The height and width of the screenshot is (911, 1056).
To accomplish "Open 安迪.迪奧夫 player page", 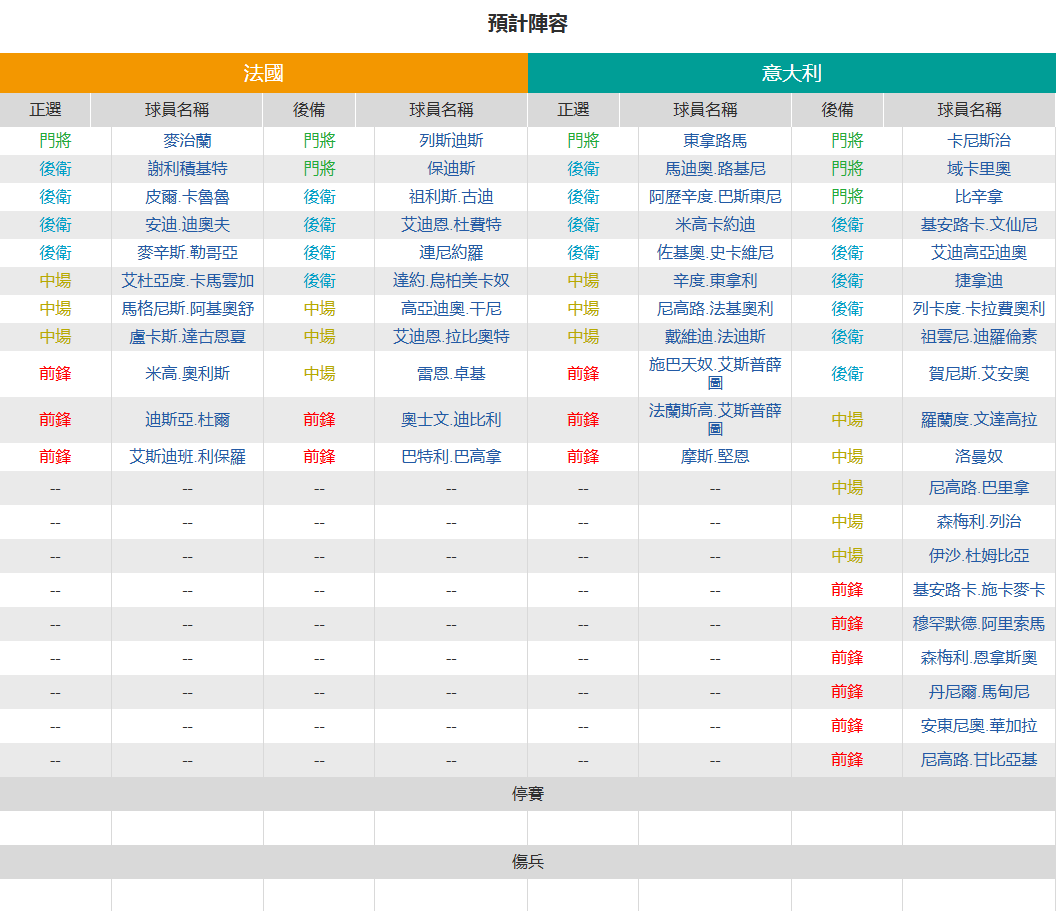I will pyautogui.click(x=187, y=225).
